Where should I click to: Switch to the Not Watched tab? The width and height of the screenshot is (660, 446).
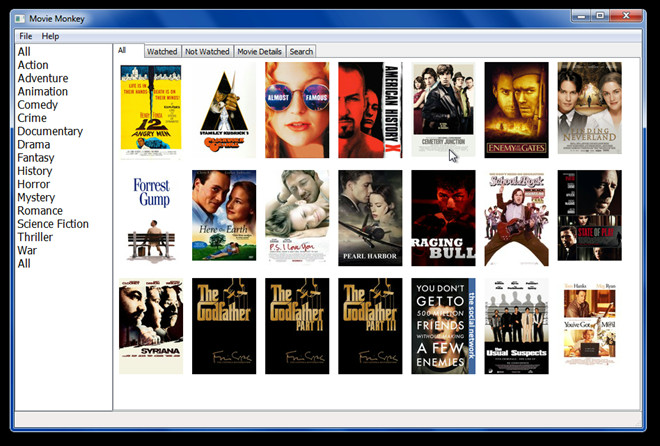coord(207,51)
